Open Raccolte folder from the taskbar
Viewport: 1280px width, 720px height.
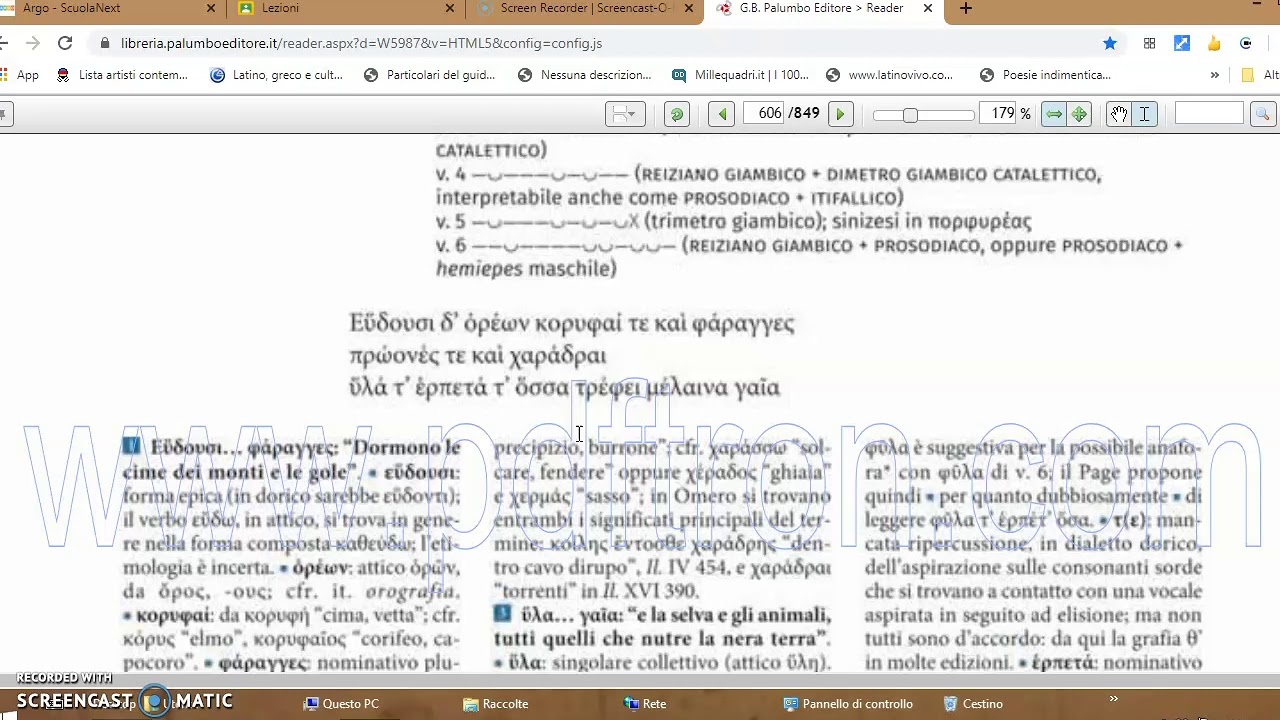coord(496,704)
